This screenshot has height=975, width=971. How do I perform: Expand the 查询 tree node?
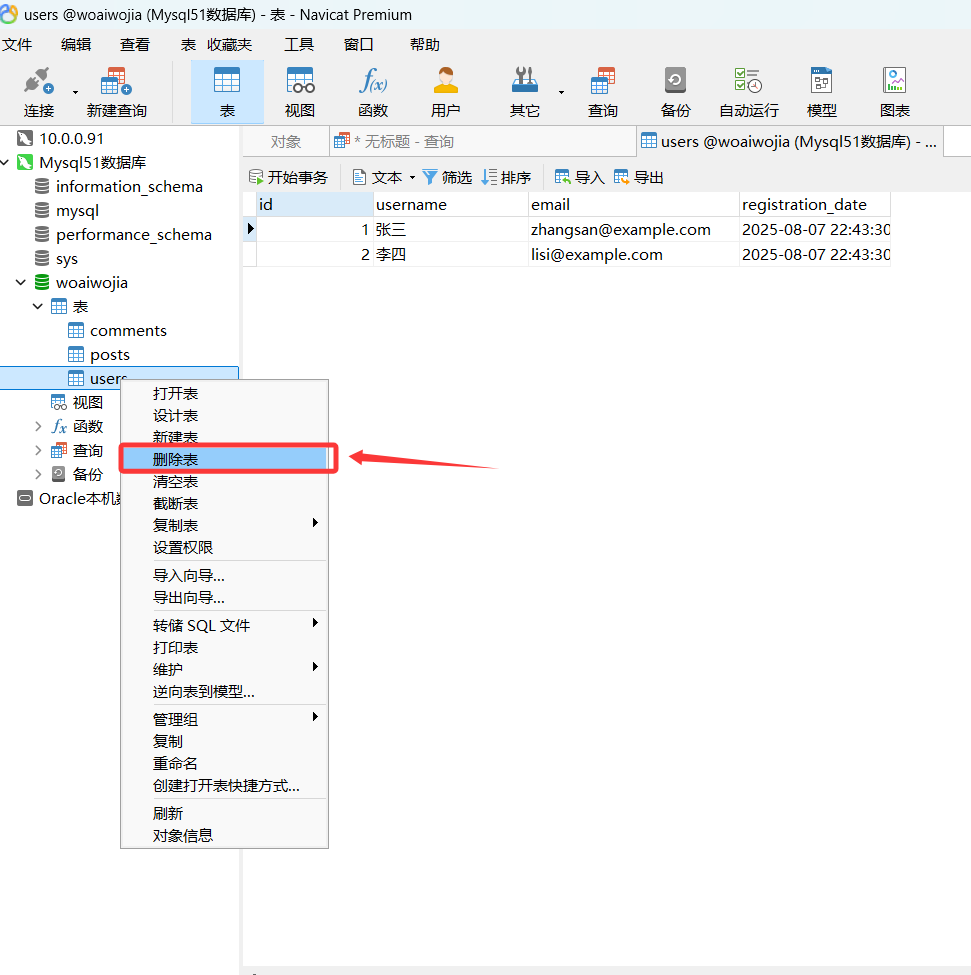38,451
